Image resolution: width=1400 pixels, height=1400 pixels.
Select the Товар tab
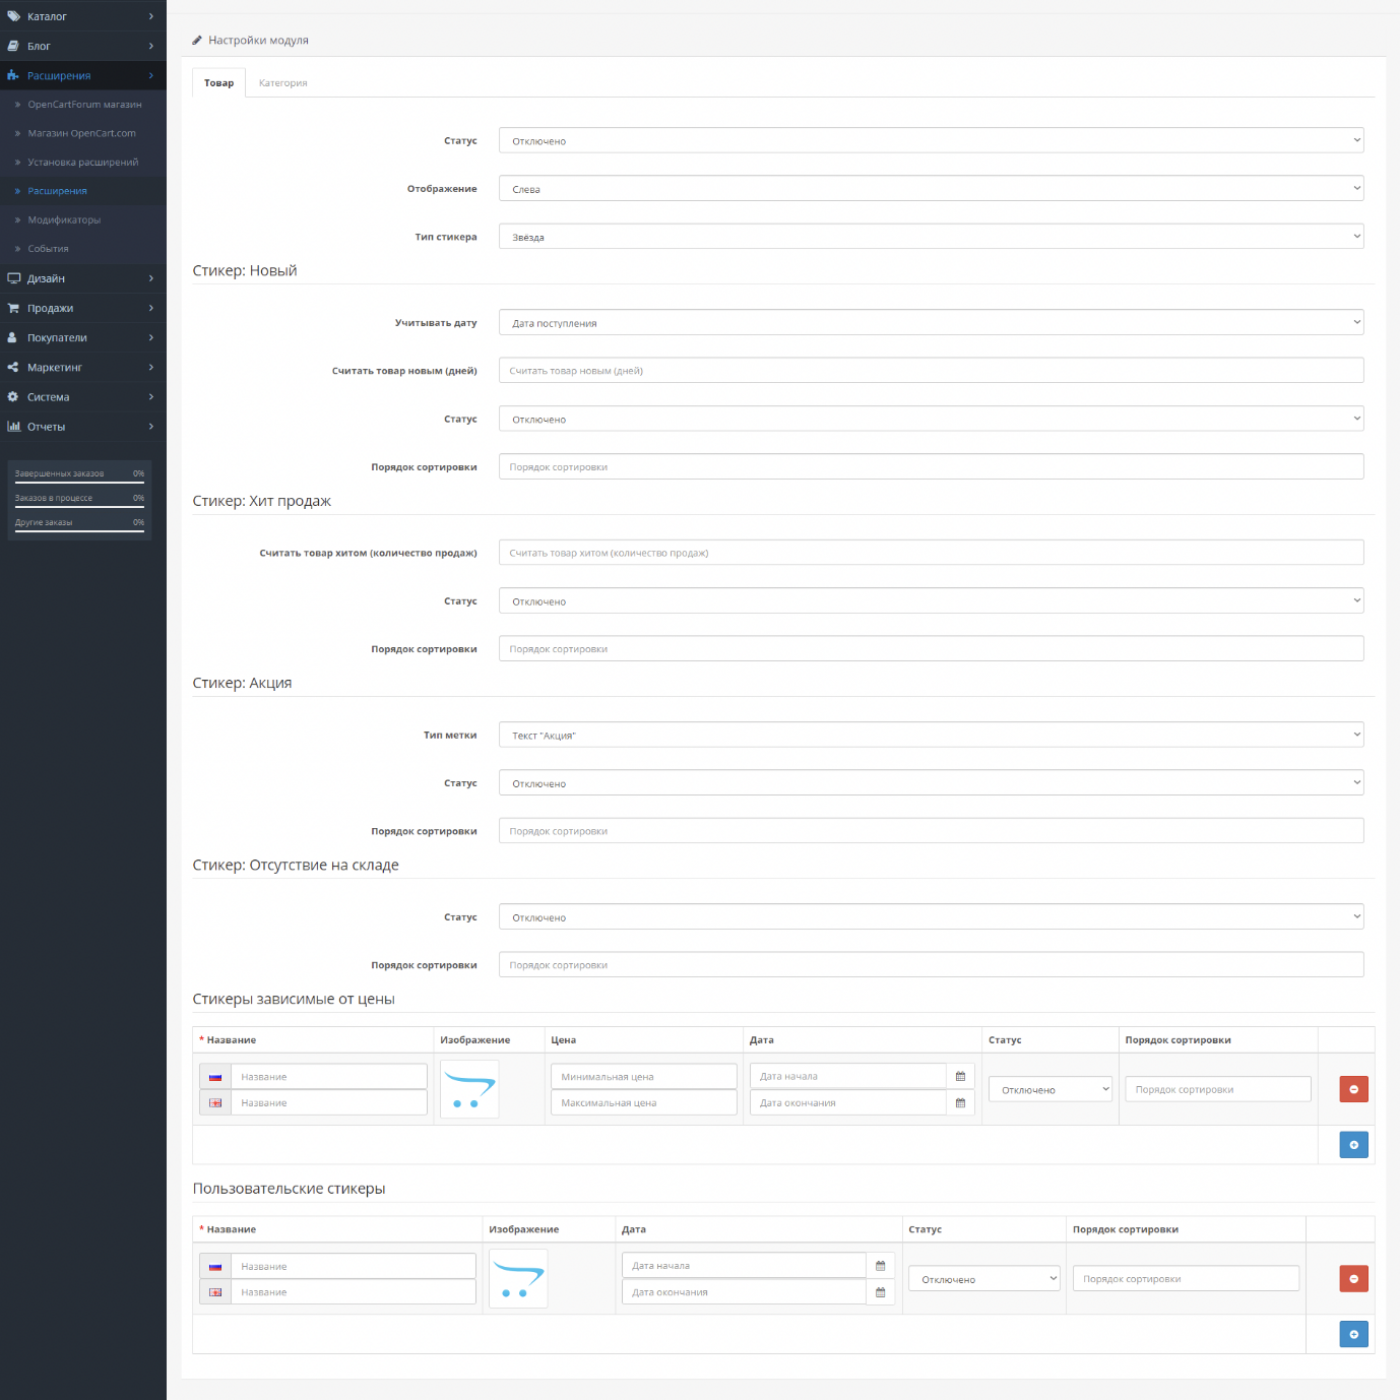tap(219, 83)
